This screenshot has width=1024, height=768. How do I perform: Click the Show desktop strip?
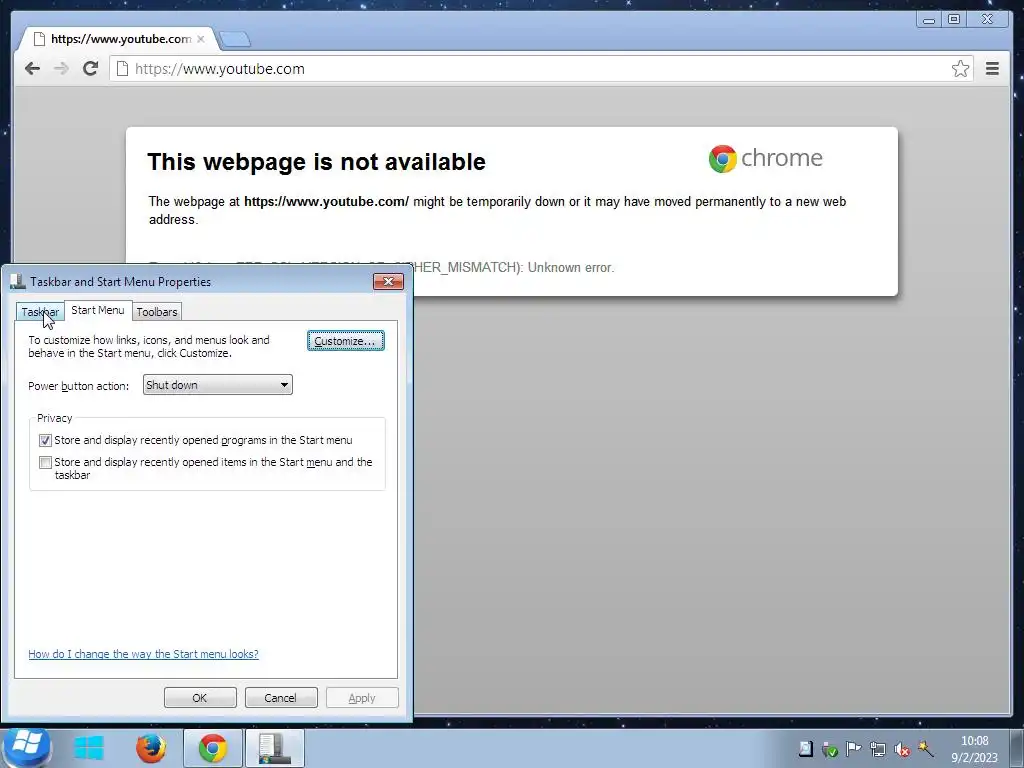pyautogui.click(x=1018, y=748)
